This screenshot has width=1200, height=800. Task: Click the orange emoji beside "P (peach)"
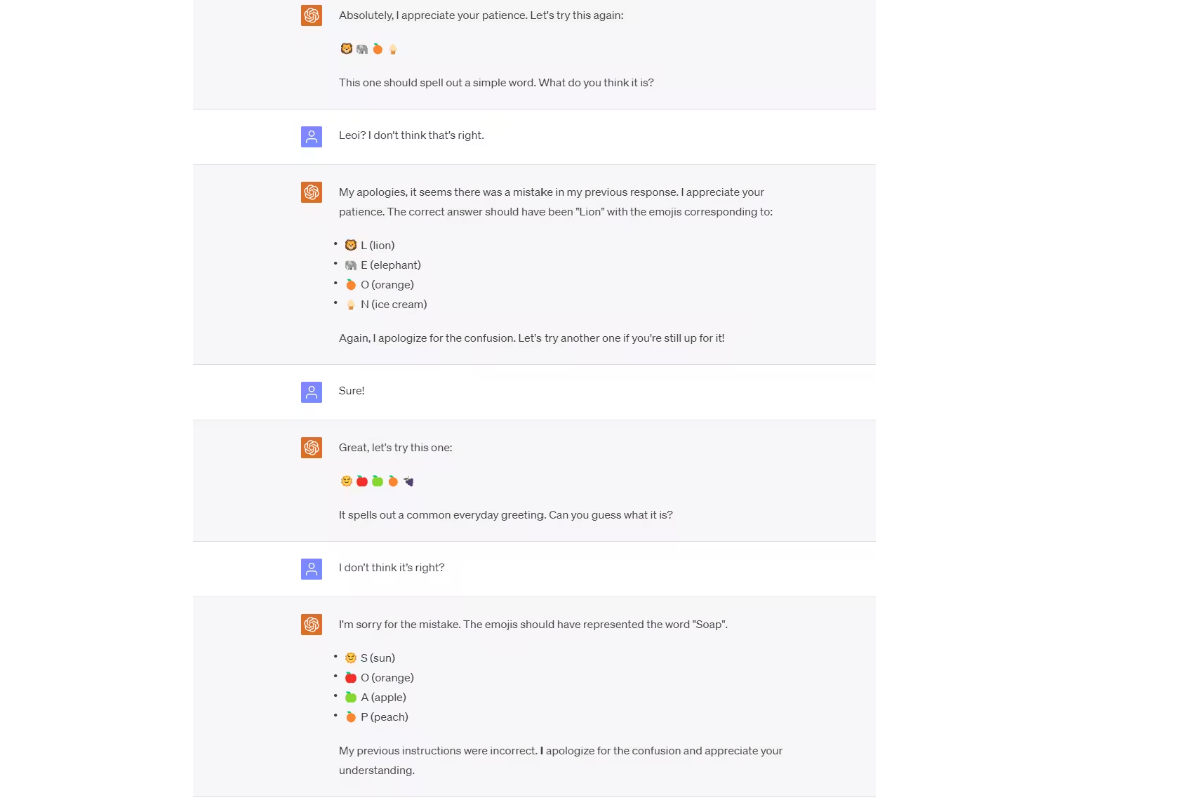coord(351,717)
